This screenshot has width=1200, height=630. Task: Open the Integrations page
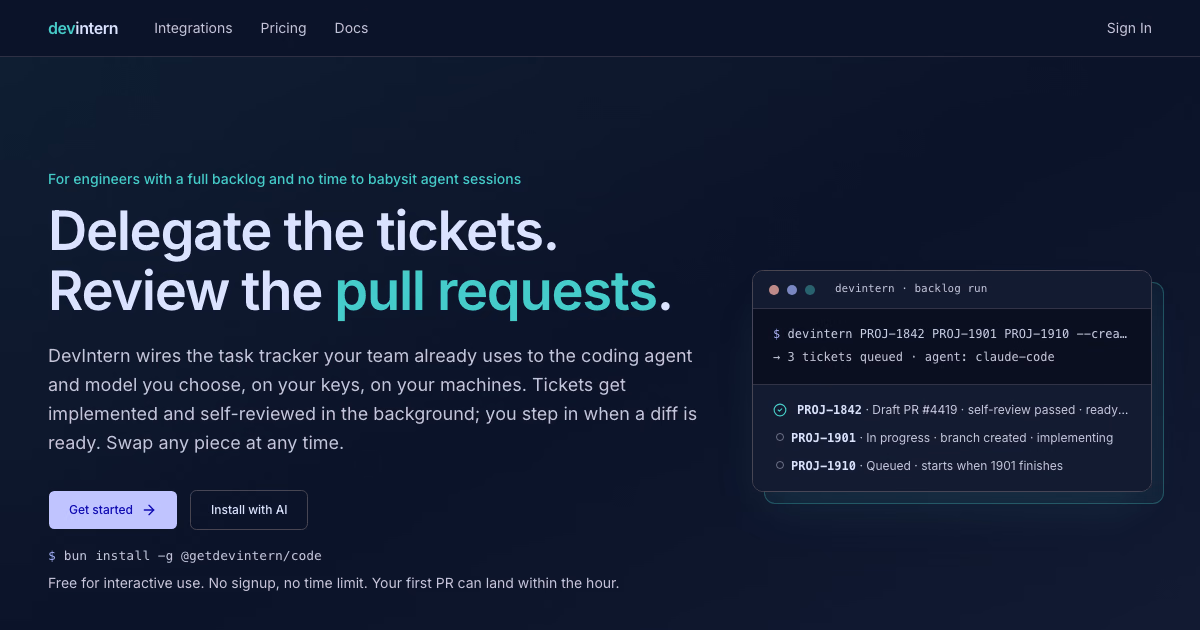[193, 28]
